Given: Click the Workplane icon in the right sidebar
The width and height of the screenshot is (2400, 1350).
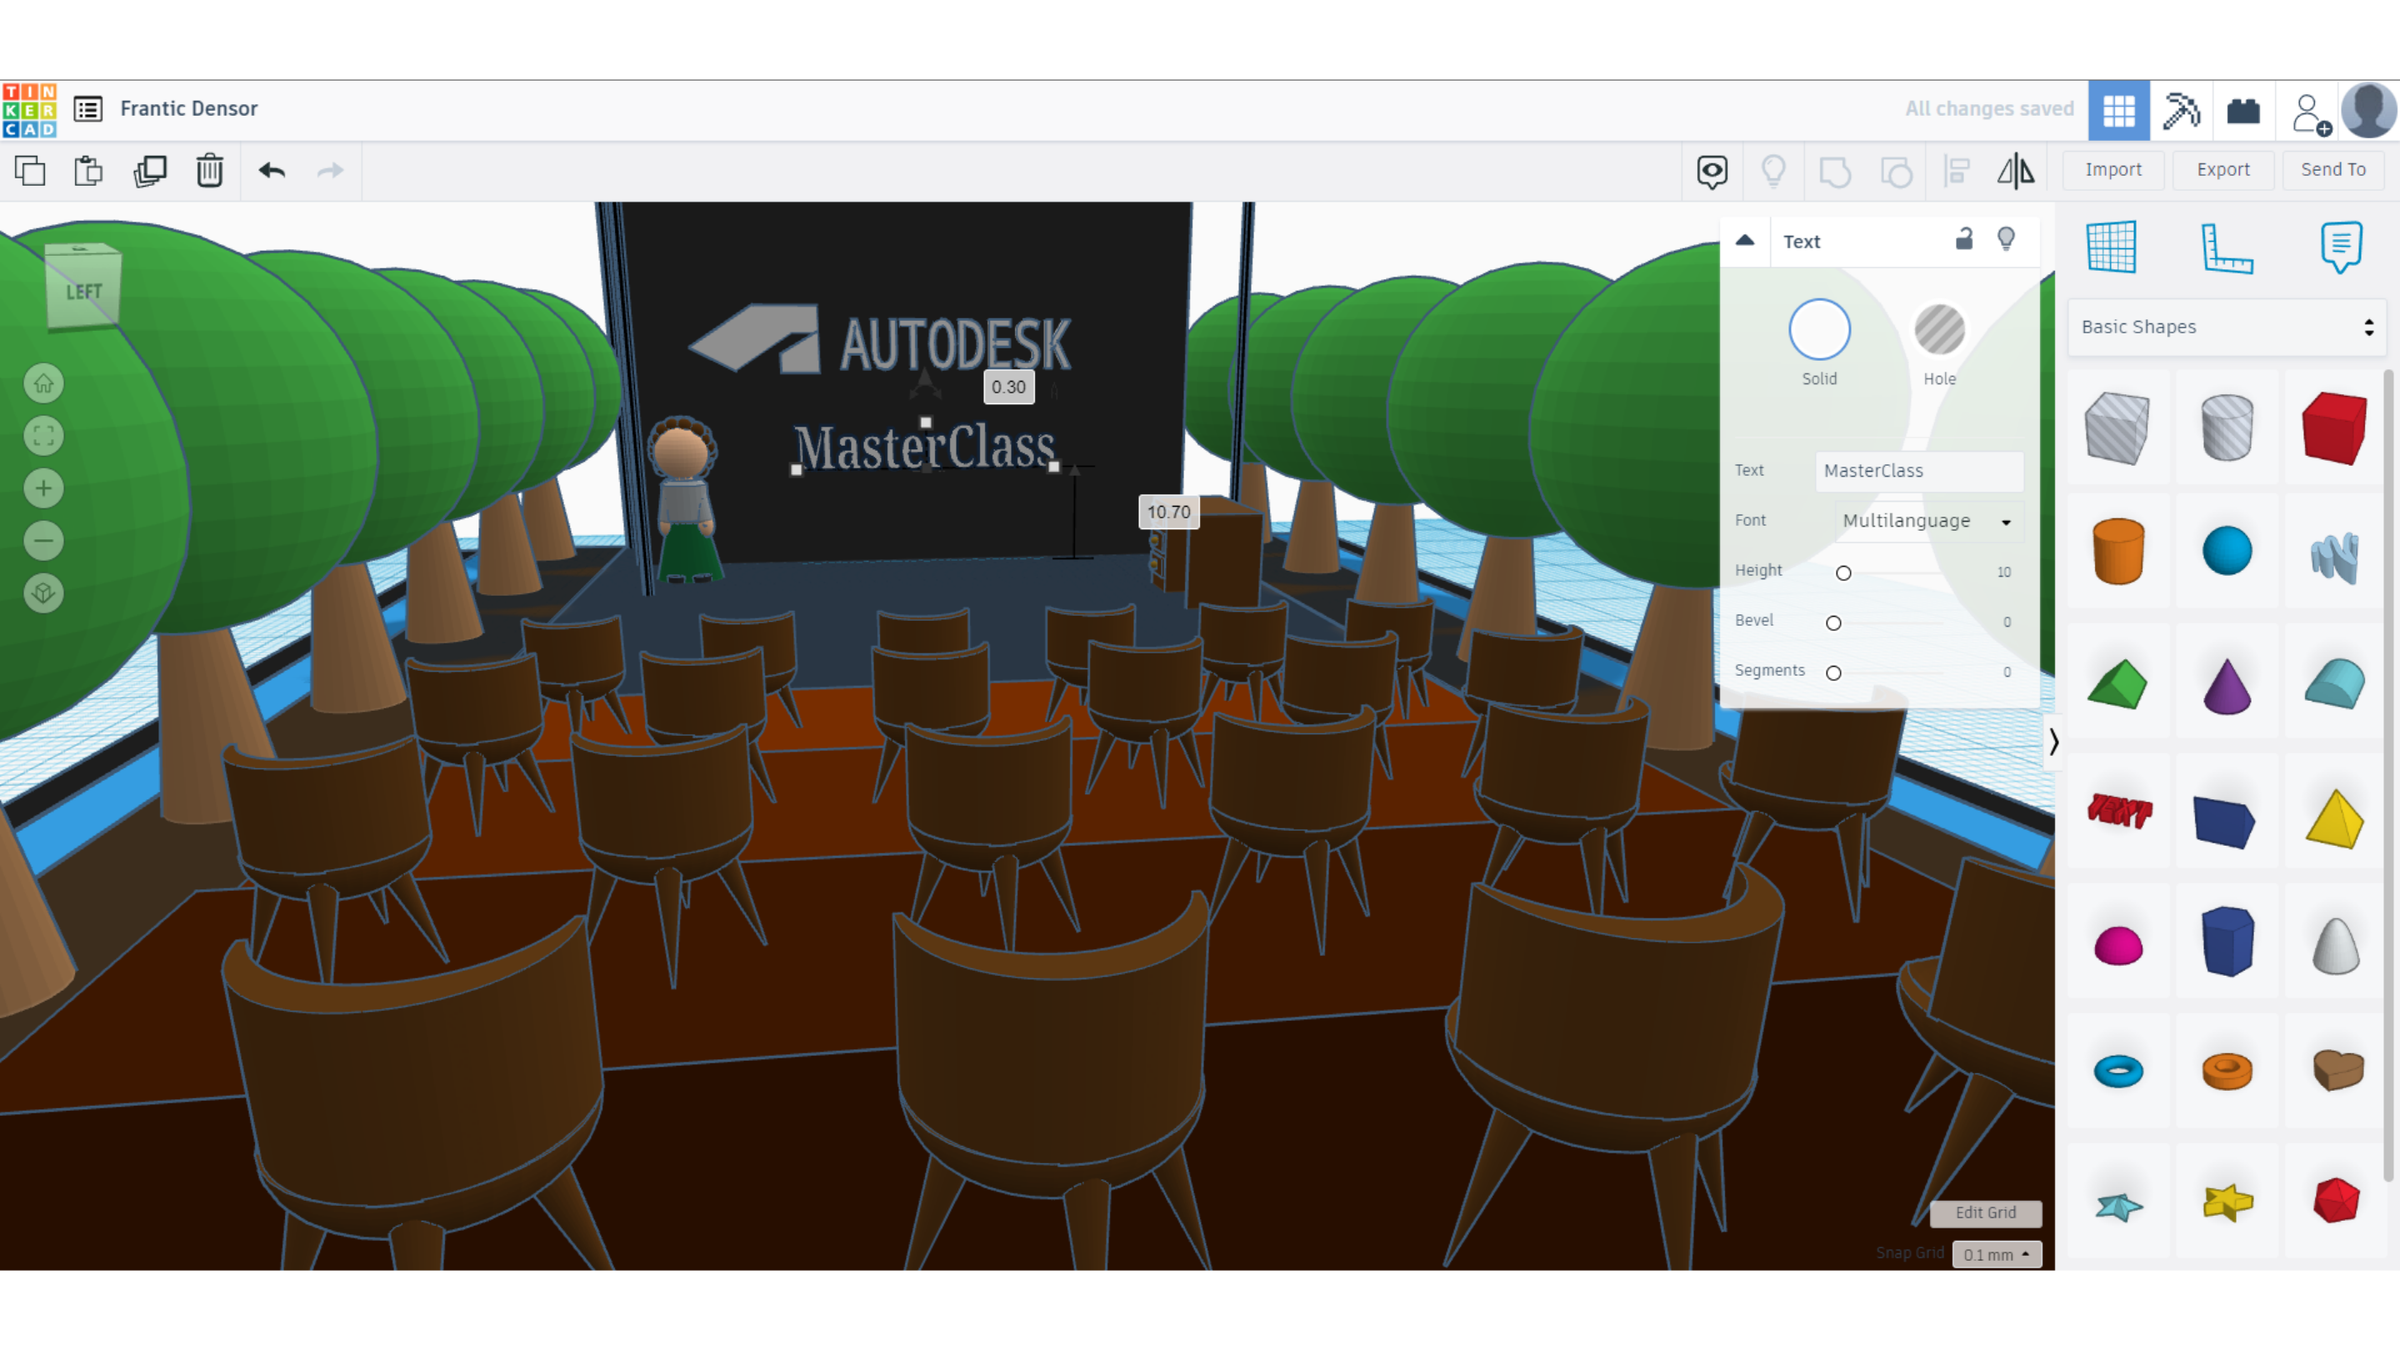Looking at the screenshot, I should click(x=2112, y=247).
